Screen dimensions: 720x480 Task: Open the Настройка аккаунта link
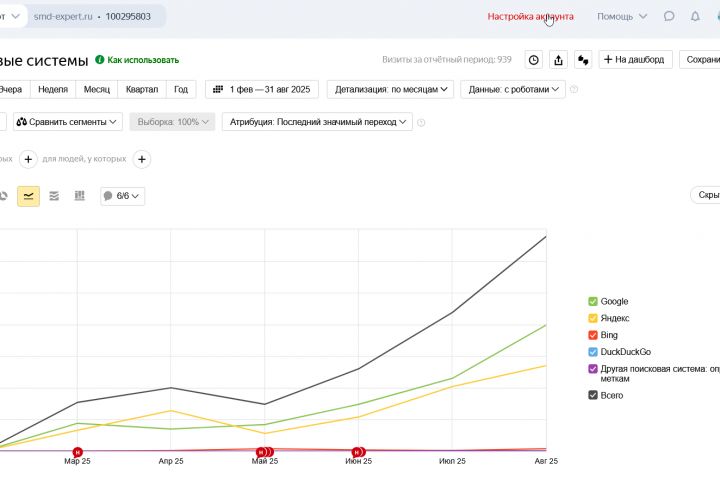(x=530, y=17)
